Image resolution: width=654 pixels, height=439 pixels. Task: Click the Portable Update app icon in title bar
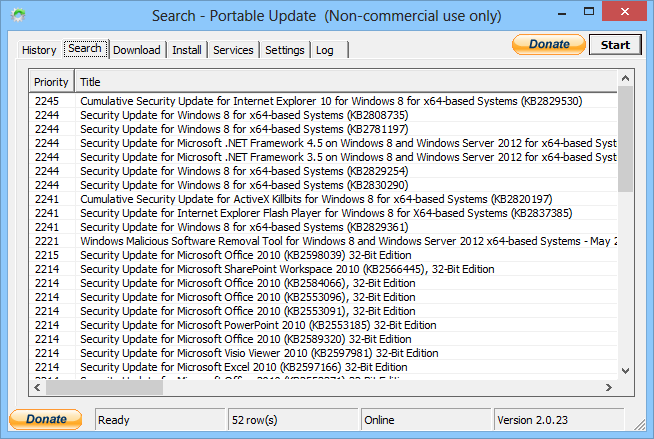18,15
